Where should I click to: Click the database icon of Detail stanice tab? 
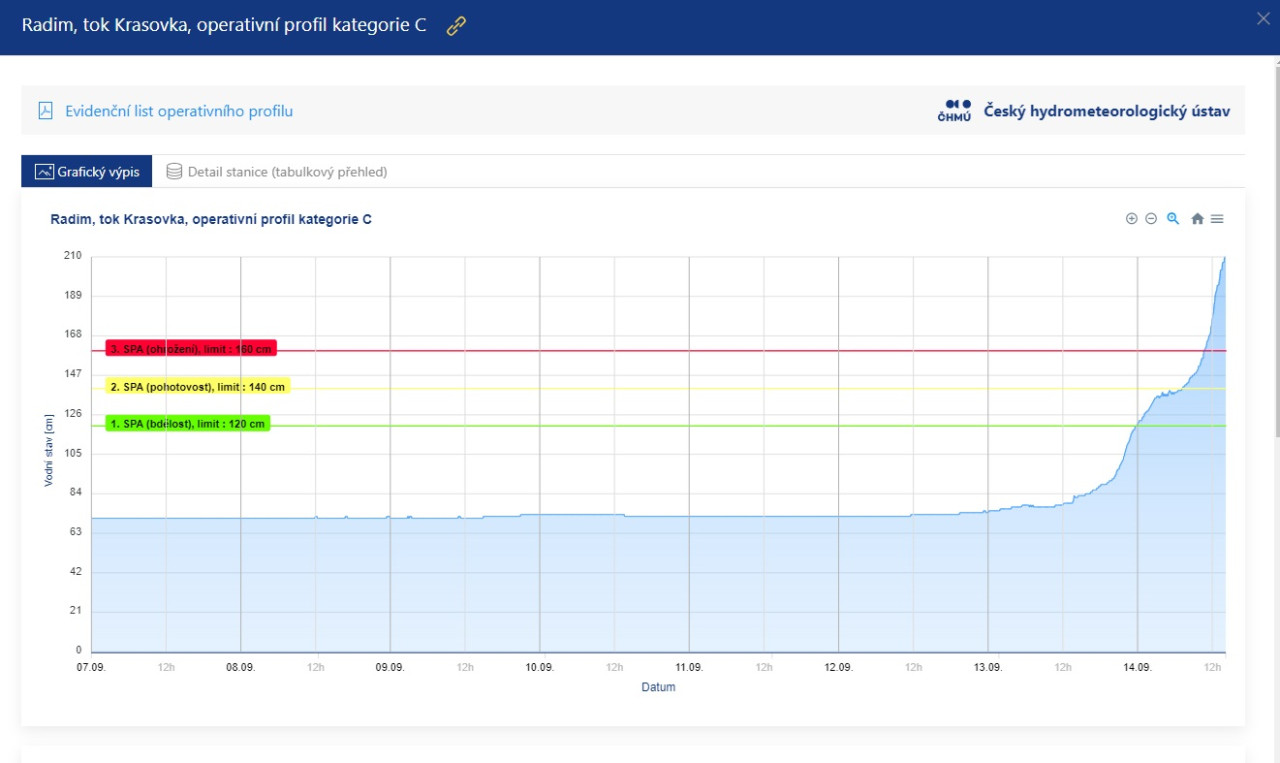coord(174,172)
